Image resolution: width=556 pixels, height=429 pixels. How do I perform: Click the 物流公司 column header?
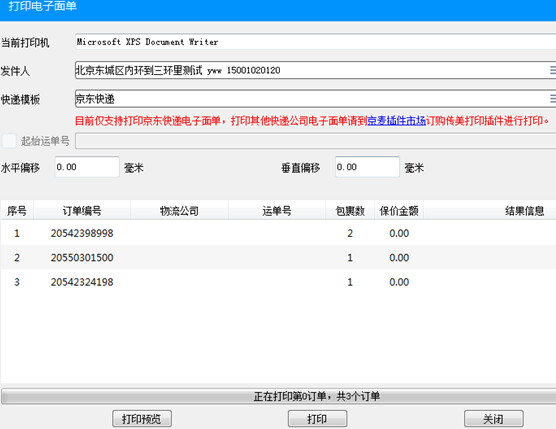[x=179, y=211]
